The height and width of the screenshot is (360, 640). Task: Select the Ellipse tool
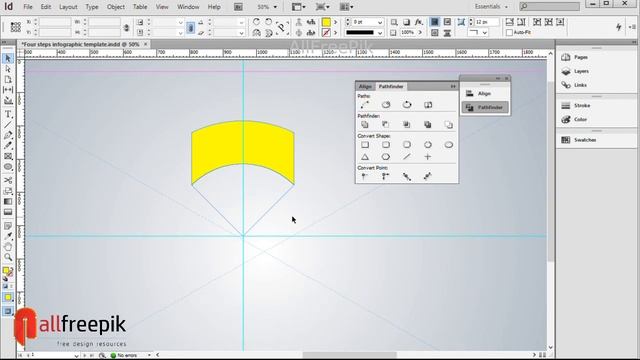[8, 167]
